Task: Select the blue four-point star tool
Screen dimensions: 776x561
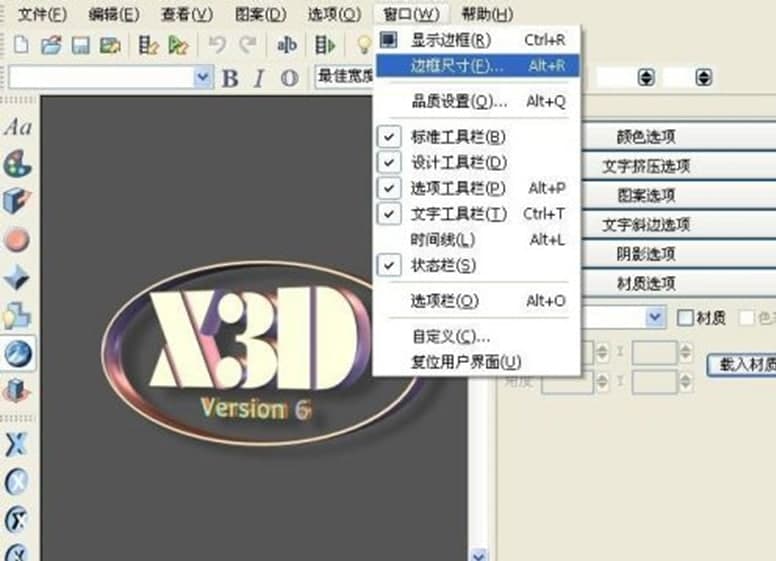Action: [x=17, y=278]
